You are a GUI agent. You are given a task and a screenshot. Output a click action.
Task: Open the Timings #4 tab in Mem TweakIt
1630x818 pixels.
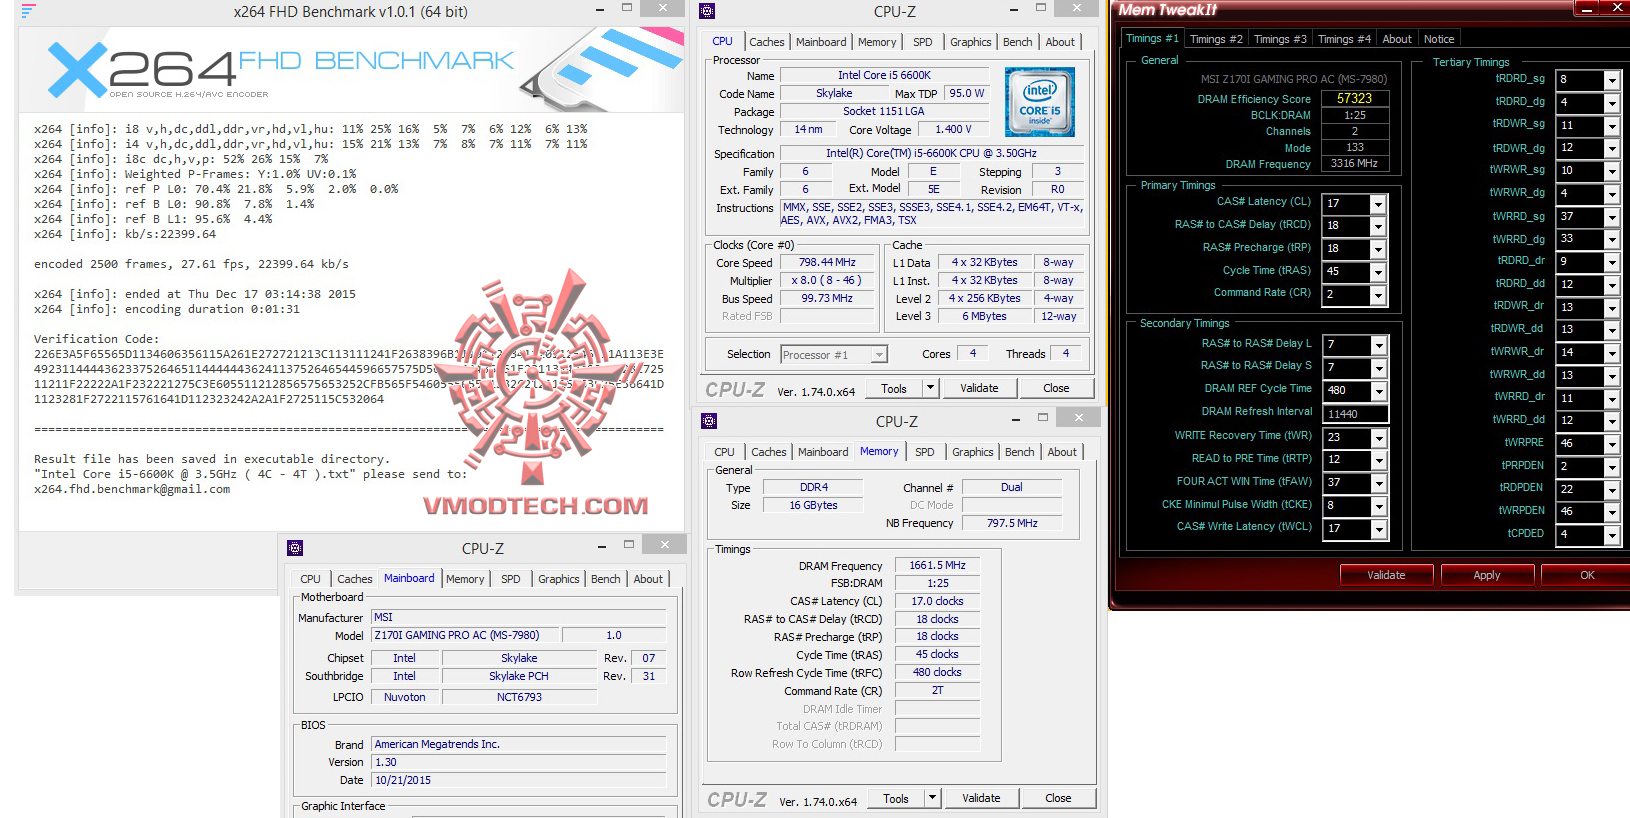1344,39
